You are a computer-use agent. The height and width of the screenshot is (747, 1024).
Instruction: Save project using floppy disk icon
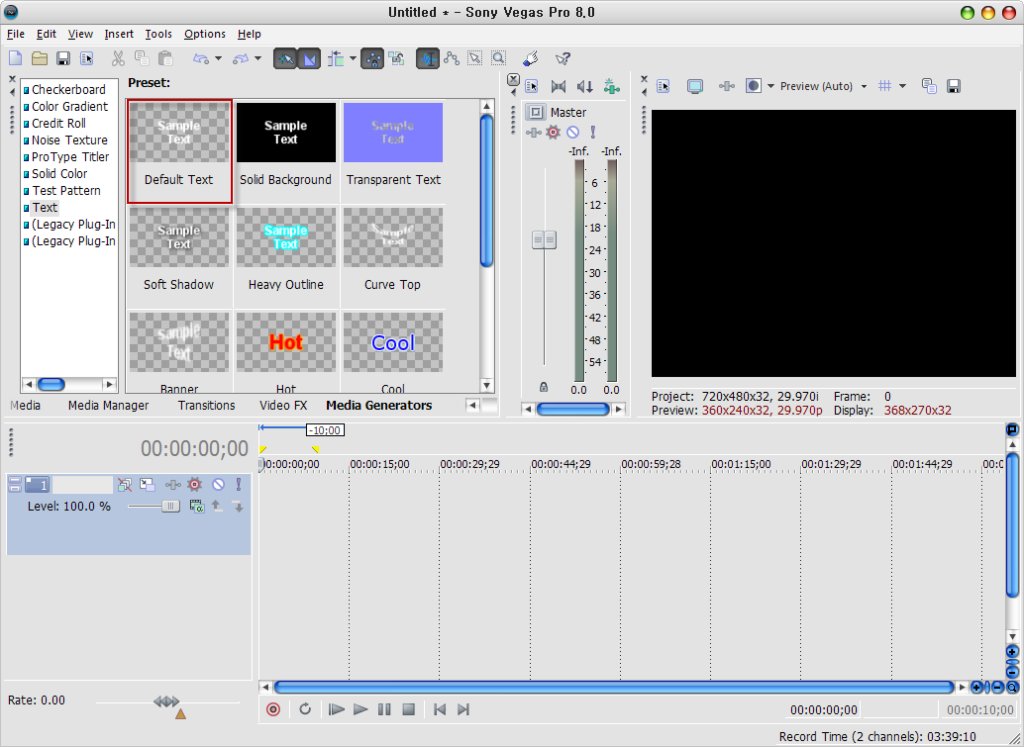coord(63,58)
